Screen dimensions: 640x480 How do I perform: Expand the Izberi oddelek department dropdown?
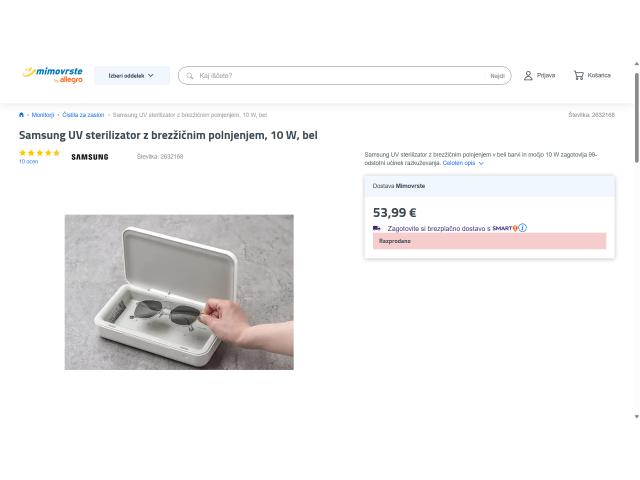click(x=132, y=76)
